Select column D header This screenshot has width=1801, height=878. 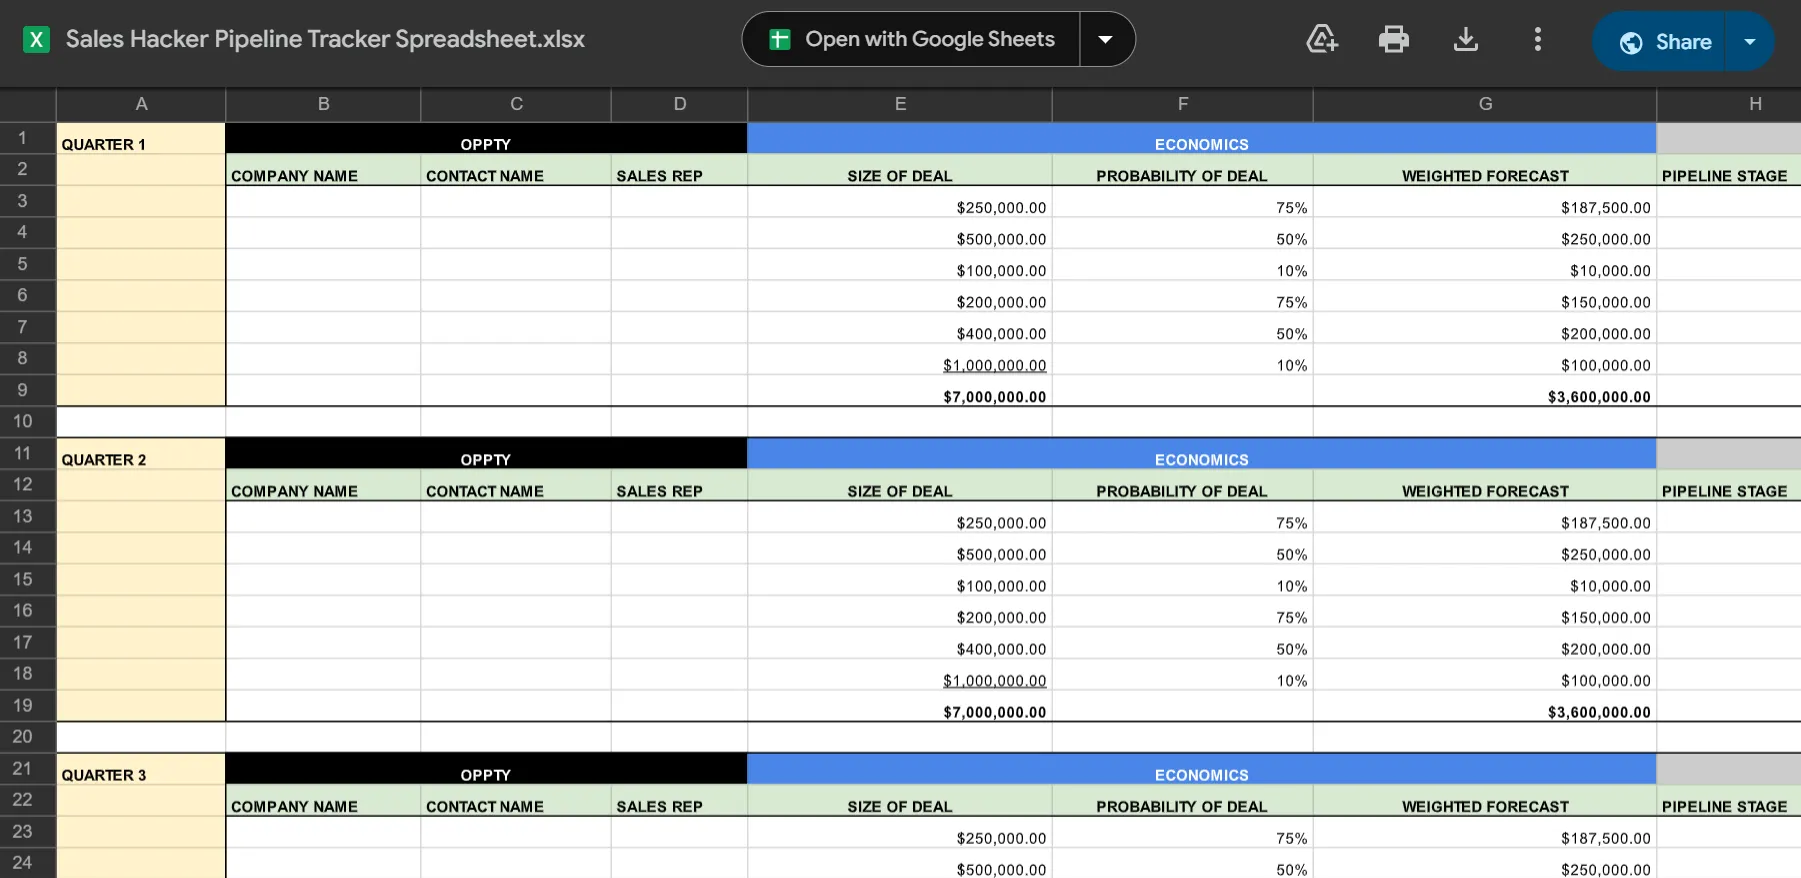pyautogui.click(x=680, y=104)
